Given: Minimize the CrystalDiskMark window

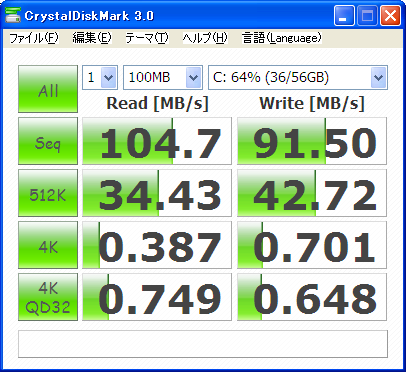Looking at the screenshot, I should (344, 16).
